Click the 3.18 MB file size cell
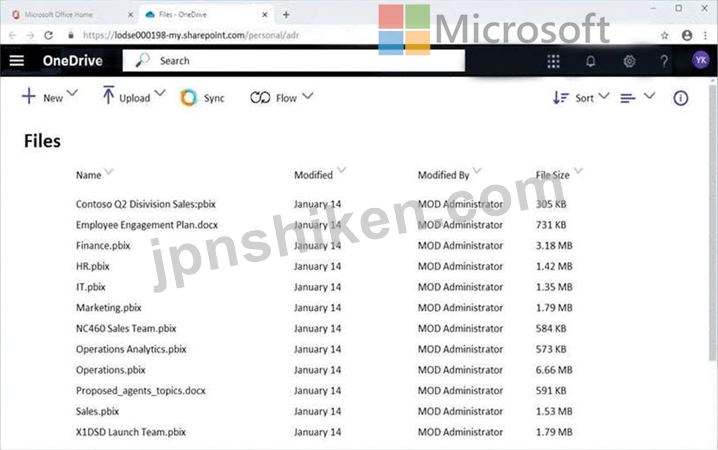This screenshot has height=450, width=718. (x=554, y=246)
